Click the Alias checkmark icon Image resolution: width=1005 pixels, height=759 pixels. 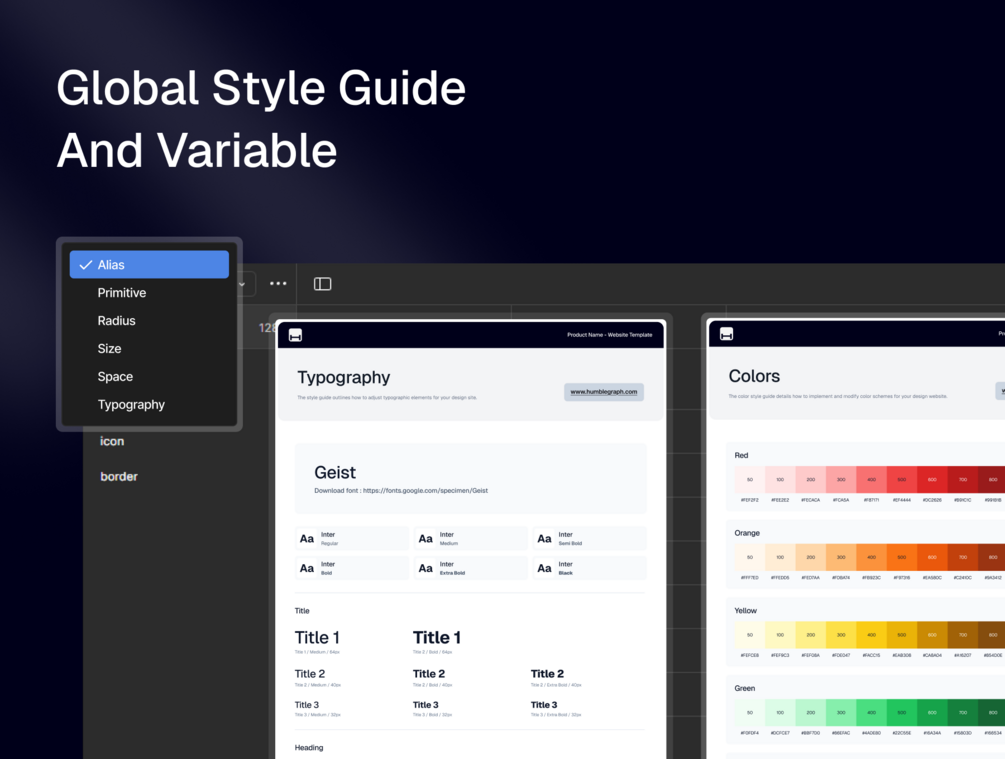(85, 265)
